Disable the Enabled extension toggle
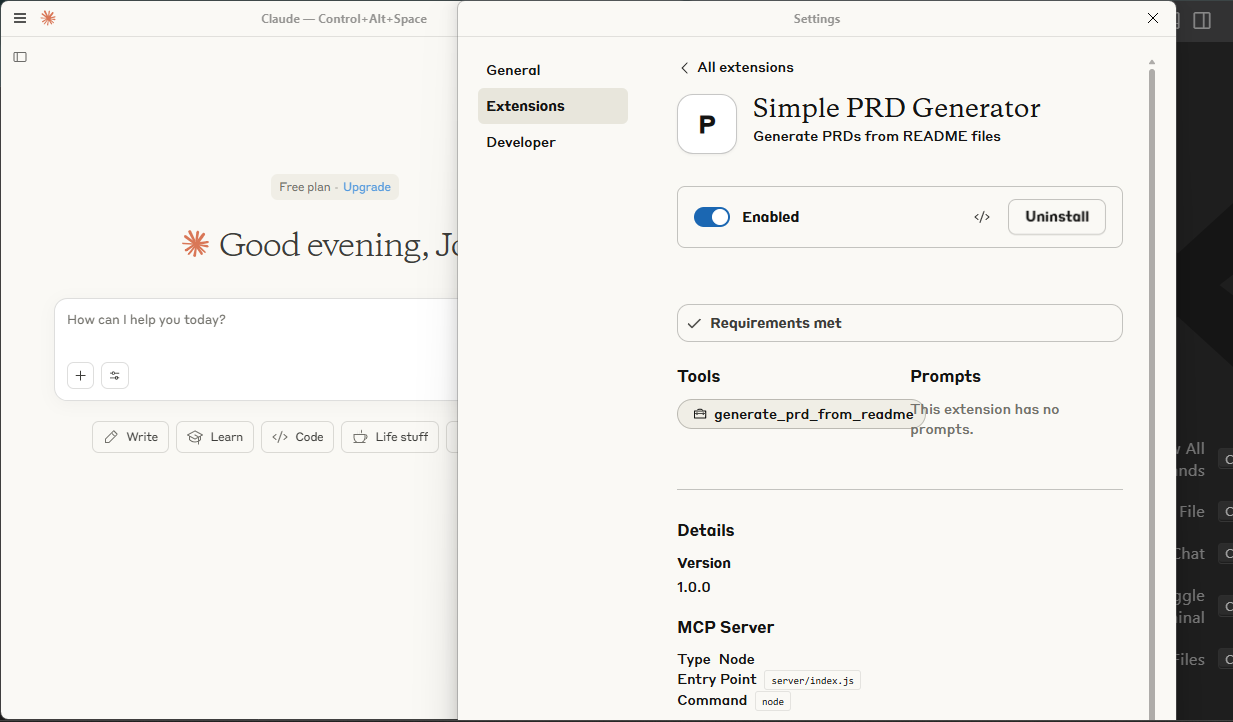The height and width of the screenshot is (722, 1233). coord(712,216)
